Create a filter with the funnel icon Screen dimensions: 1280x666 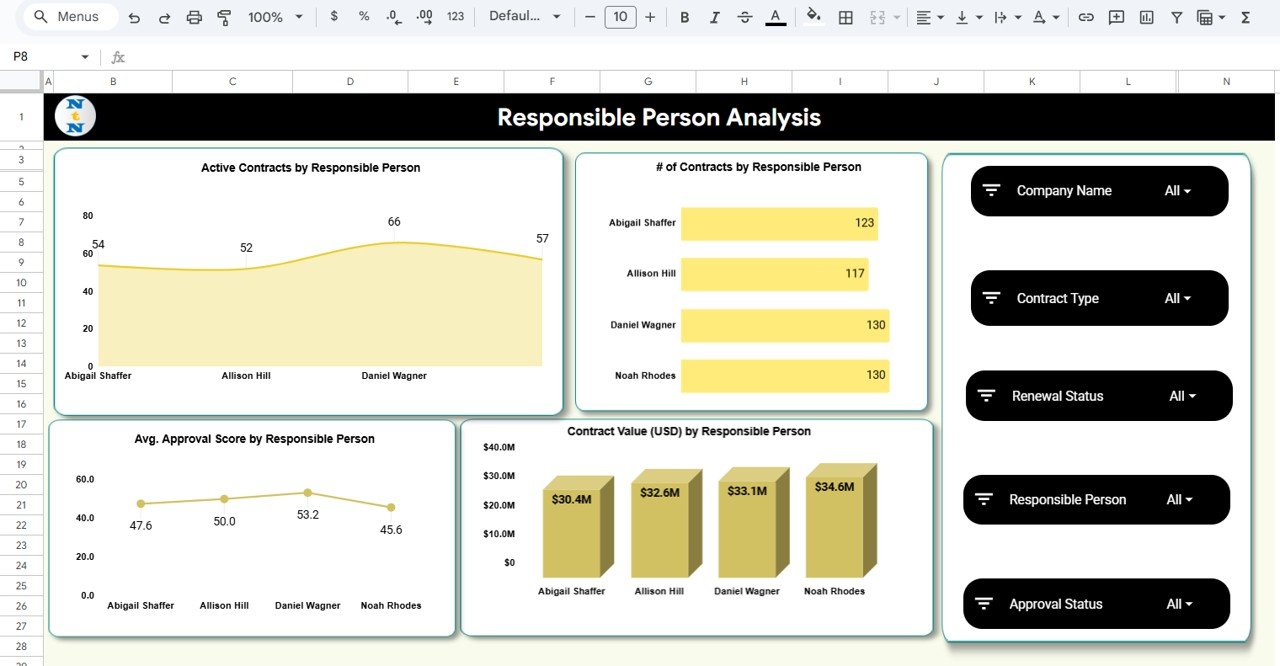[x=1176, y=17]
